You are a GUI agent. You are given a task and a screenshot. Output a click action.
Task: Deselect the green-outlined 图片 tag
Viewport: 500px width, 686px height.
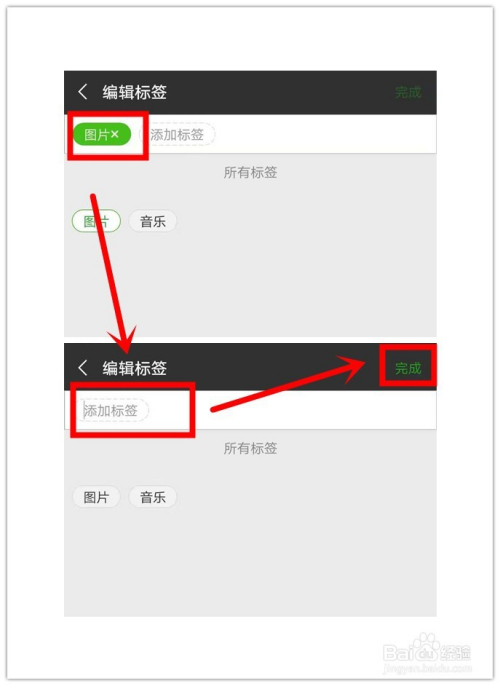(96, 221)
